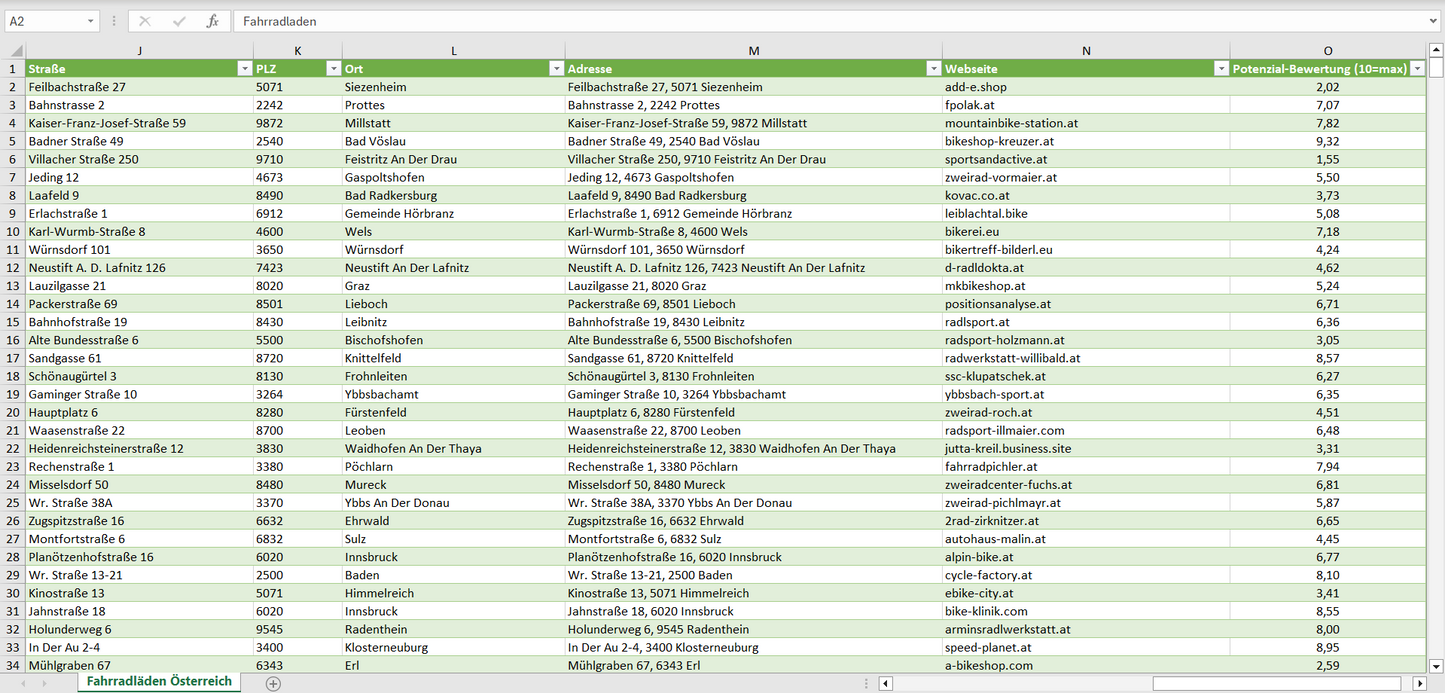The image size is (1445, 693).
Task: Open the Webseite column filter dropdown
Action: 1220,69
